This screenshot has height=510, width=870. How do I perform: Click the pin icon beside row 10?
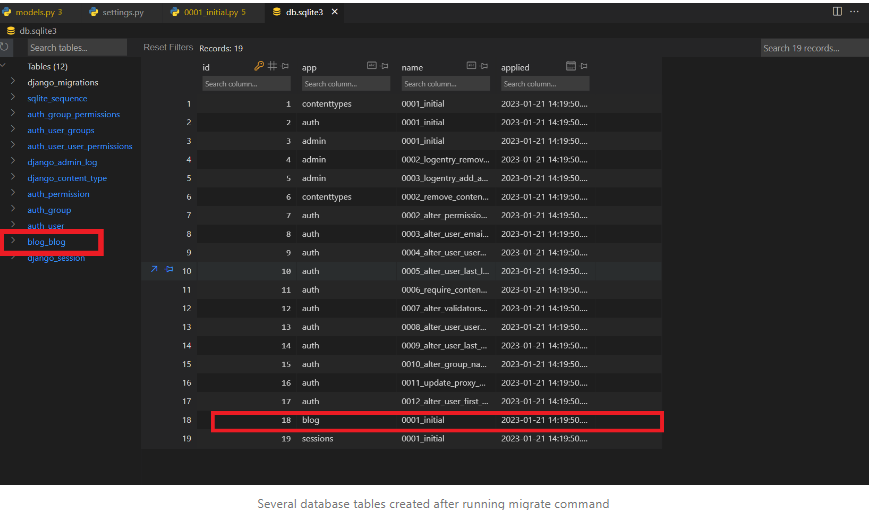click(x=169, y=270)
